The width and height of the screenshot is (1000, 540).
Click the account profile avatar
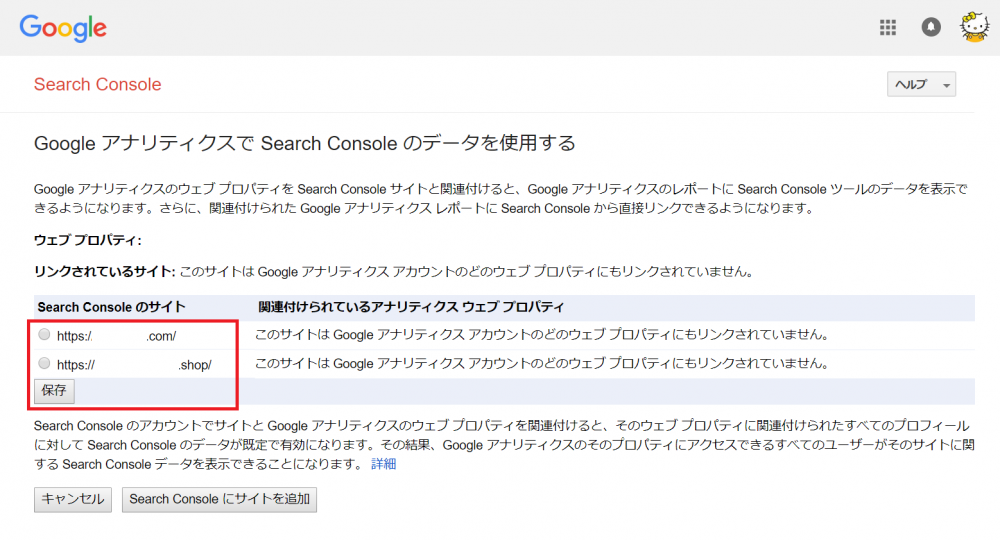click(974, 27)
